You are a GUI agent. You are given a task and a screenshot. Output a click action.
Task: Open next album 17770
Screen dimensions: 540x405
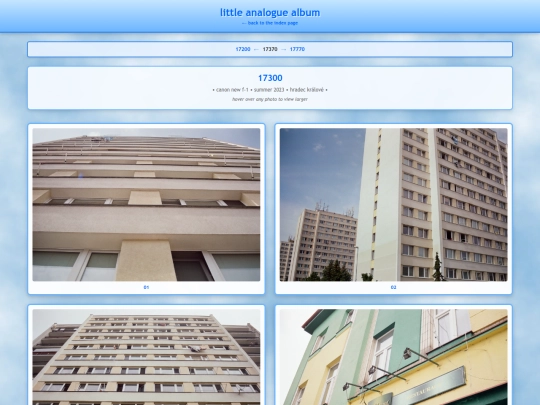tap(297, 49)
